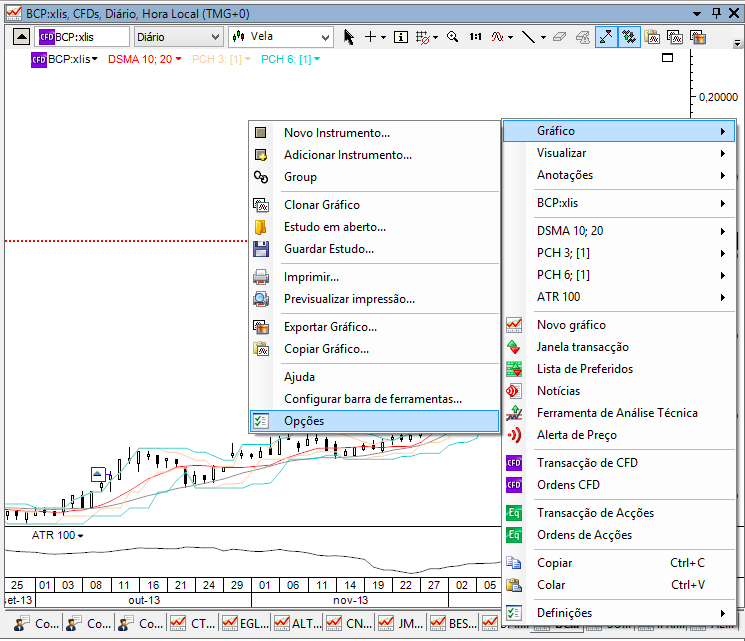The width and height of the screenshot is (745, 641).
Task: Open the PCH 6; [1] legend dropdown
Action: 317,59
